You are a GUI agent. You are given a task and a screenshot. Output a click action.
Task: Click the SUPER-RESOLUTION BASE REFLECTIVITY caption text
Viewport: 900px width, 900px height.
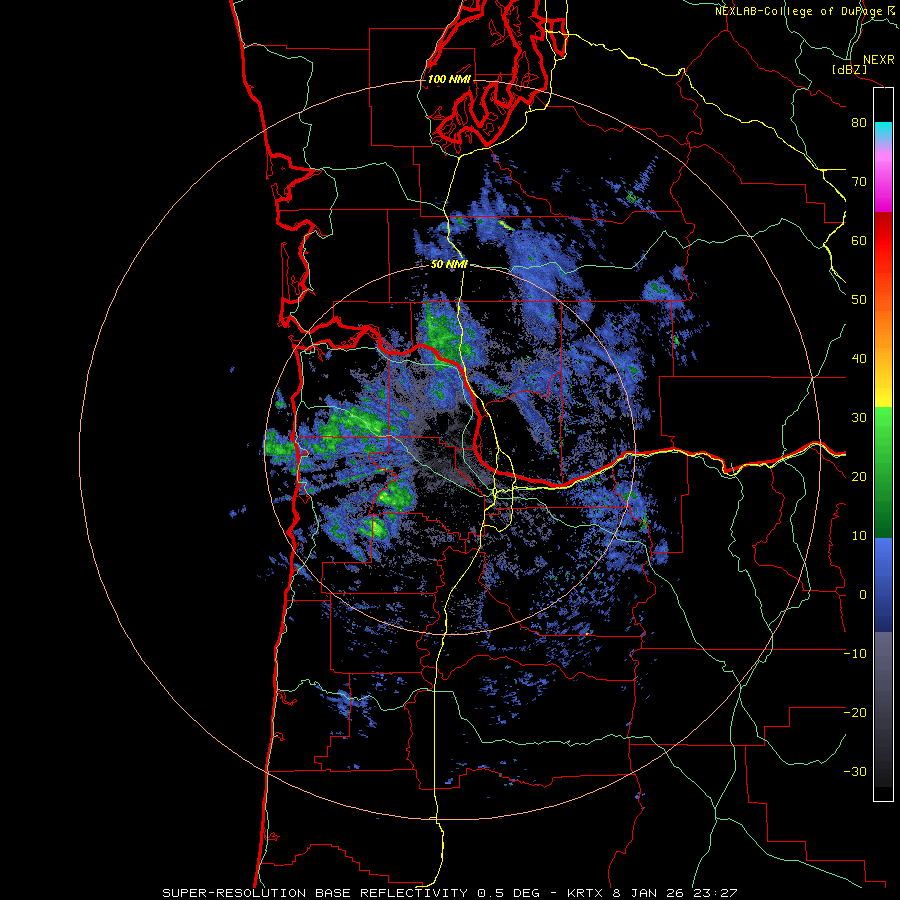315,893
